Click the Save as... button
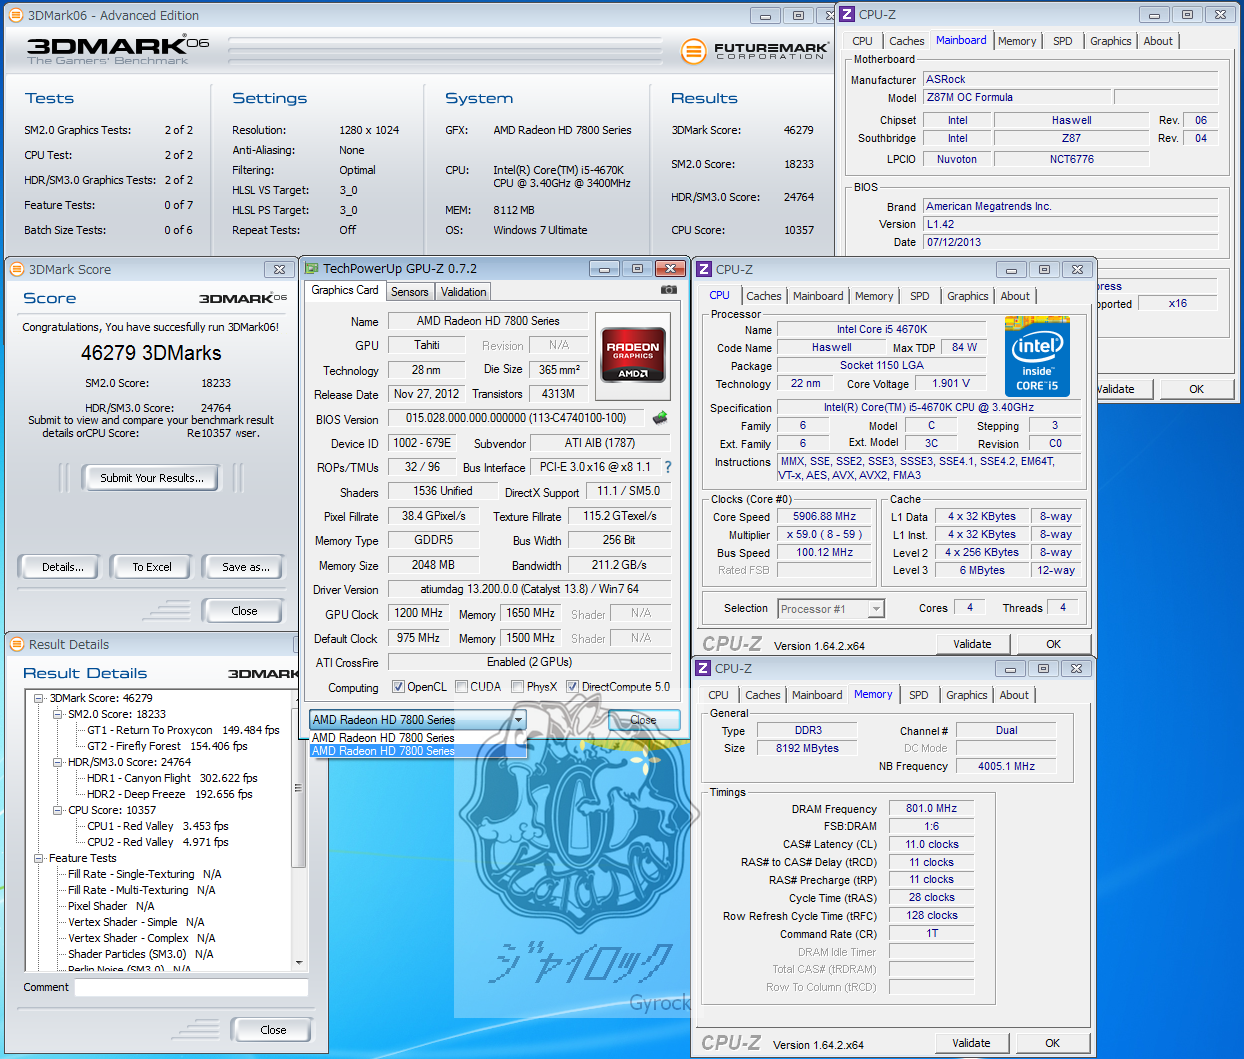The image size is (1244, 1059). point(245,567)
